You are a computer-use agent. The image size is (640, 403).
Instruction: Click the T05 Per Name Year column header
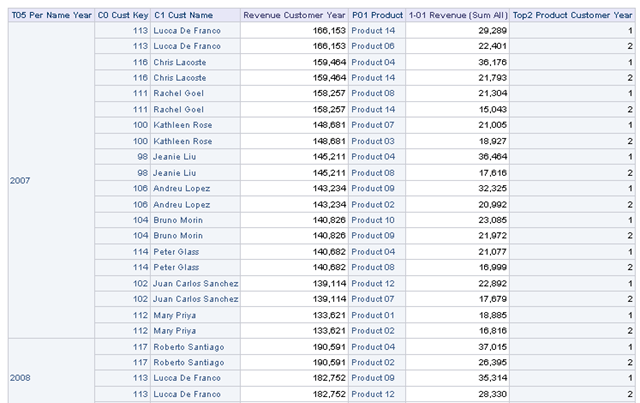[x=51, y=16]
